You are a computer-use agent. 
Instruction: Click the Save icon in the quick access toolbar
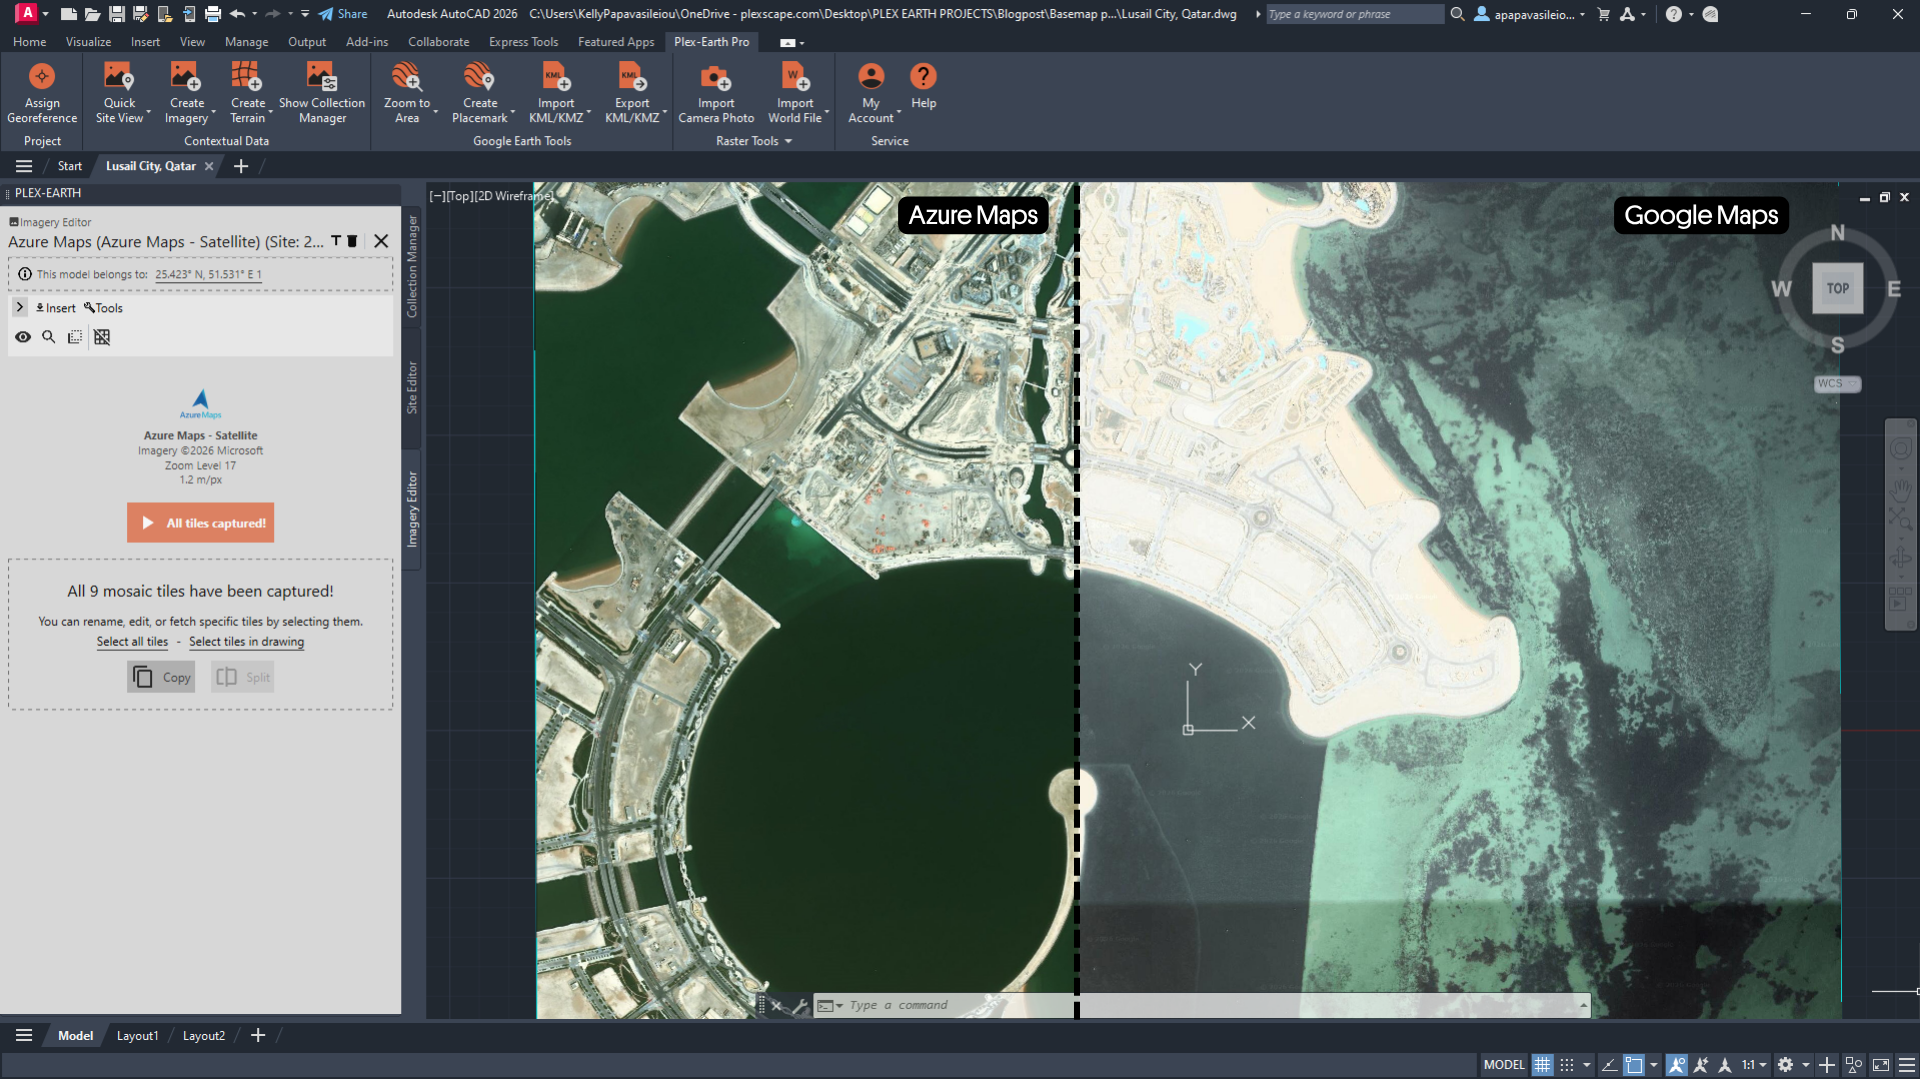[x=117, y=14]
